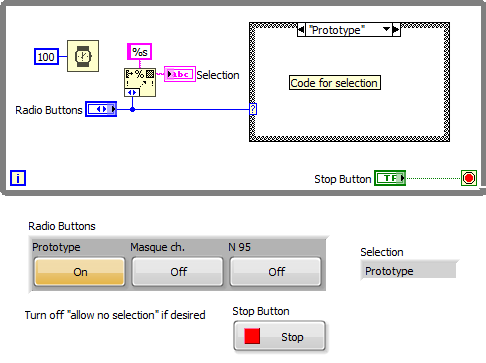The image size is (486, 363).
Task: Click the %s format string constant
Action: 140,52
